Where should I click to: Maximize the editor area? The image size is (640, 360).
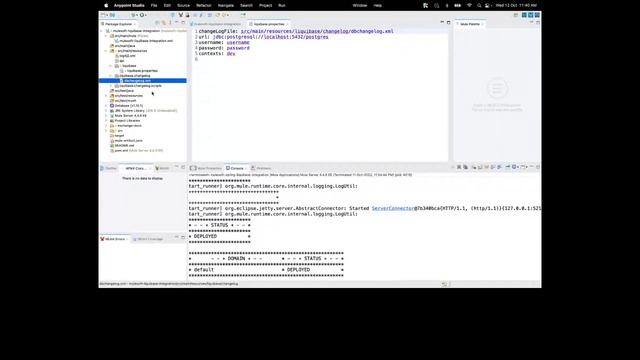tap(449, 22)
